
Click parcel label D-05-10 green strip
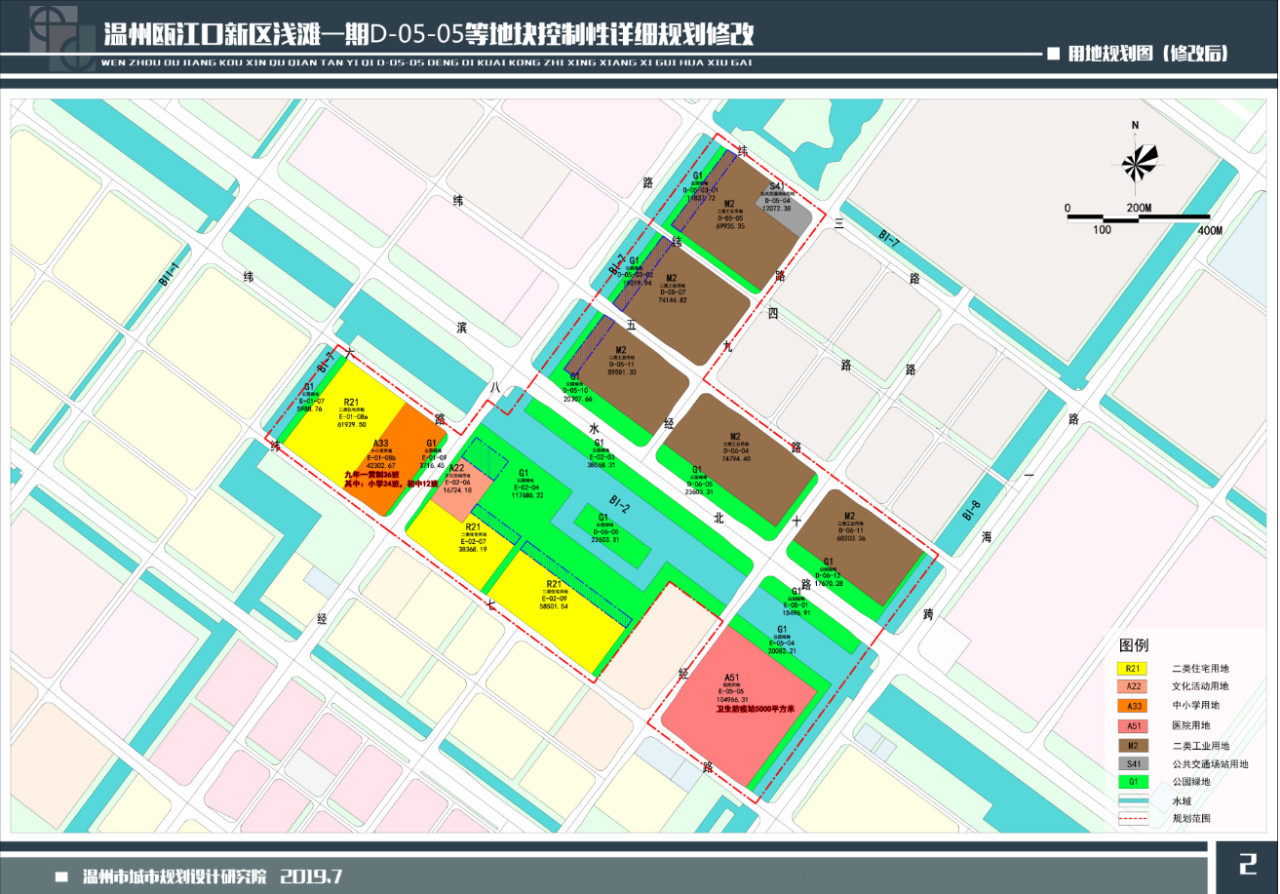point(575,388)
